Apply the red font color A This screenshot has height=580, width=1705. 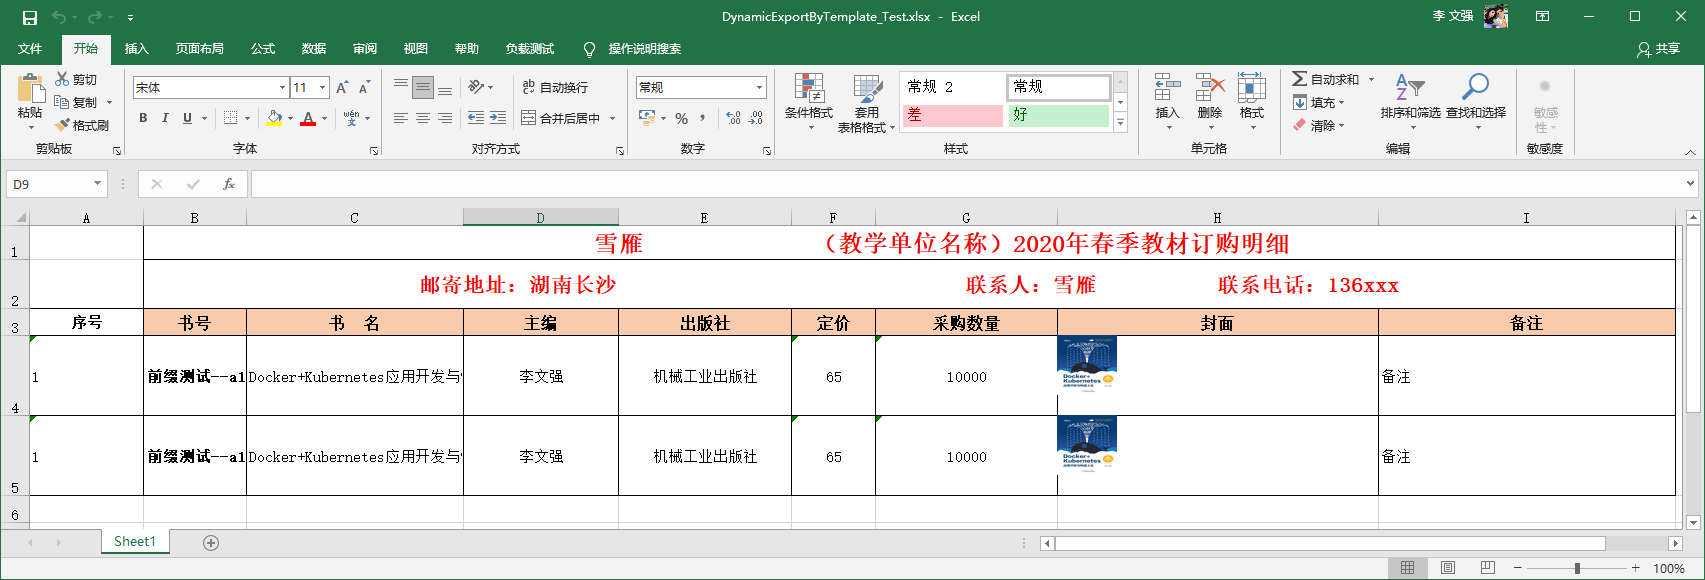click(308, 118)
